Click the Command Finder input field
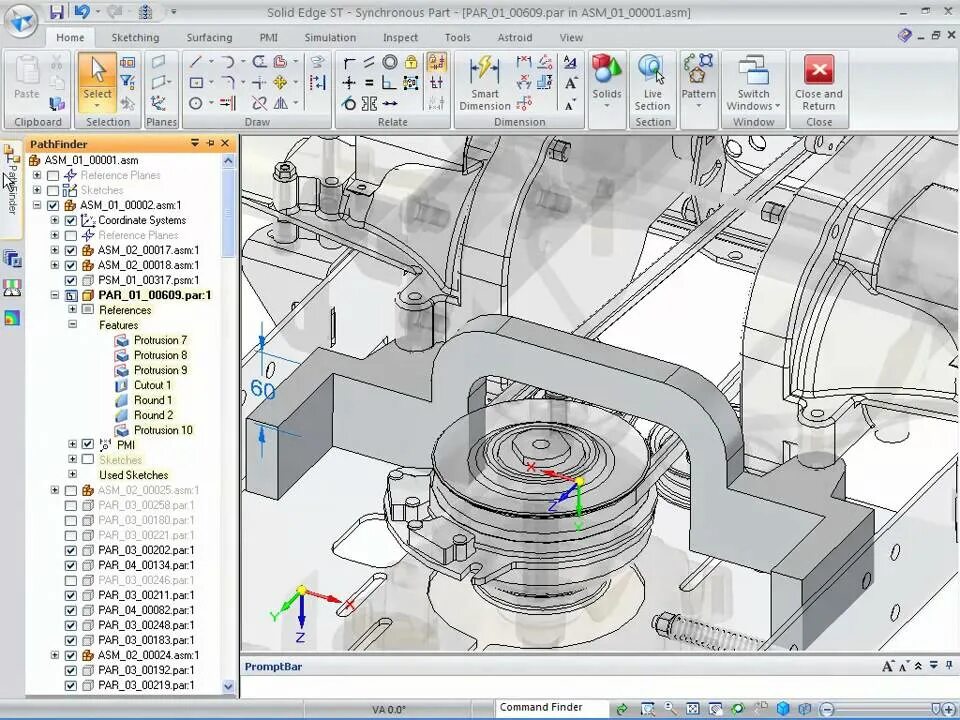Screen dimensions: 960x720 [x=552, y=708]
